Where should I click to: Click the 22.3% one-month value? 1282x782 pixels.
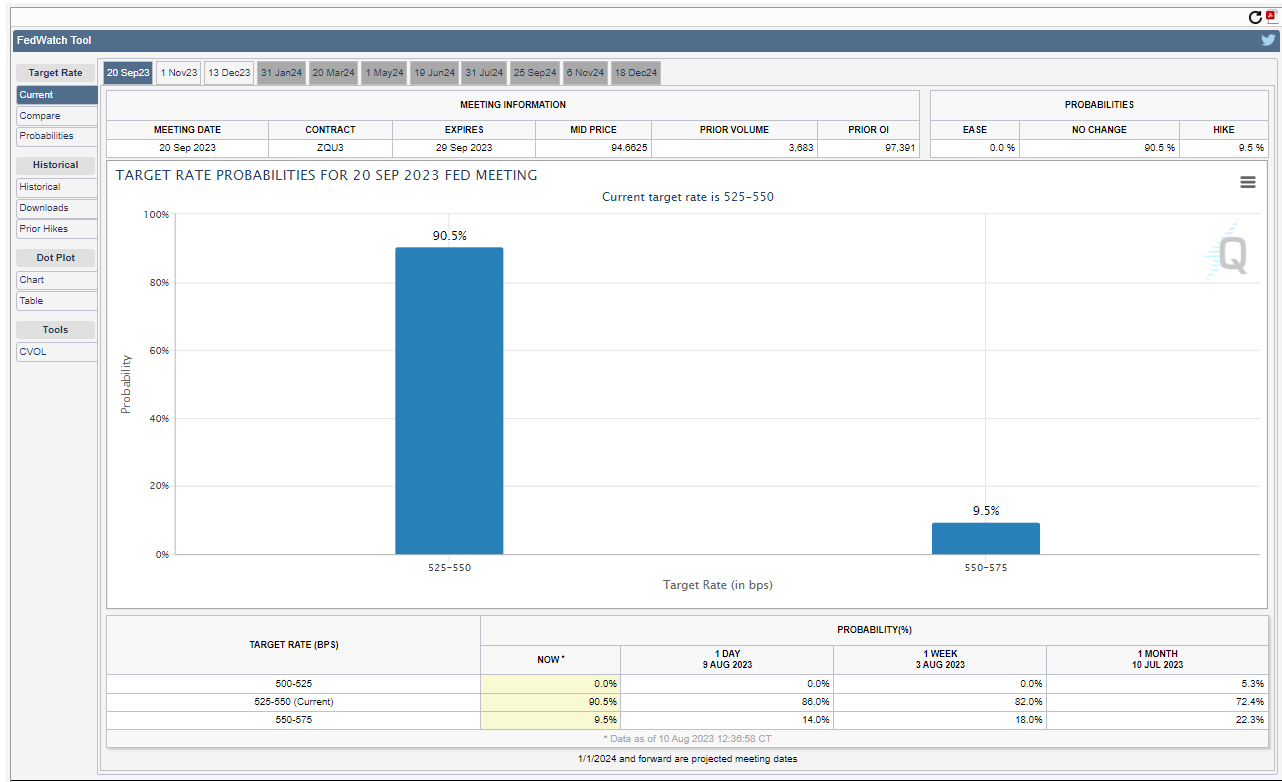pos(1250,720)
